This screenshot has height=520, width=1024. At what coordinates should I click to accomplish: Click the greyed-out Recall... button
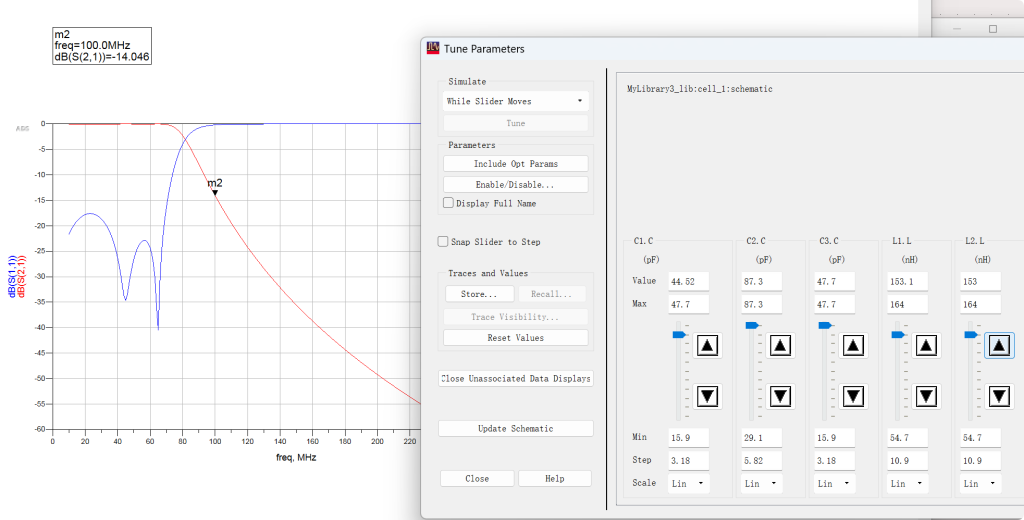click(552, 294)
